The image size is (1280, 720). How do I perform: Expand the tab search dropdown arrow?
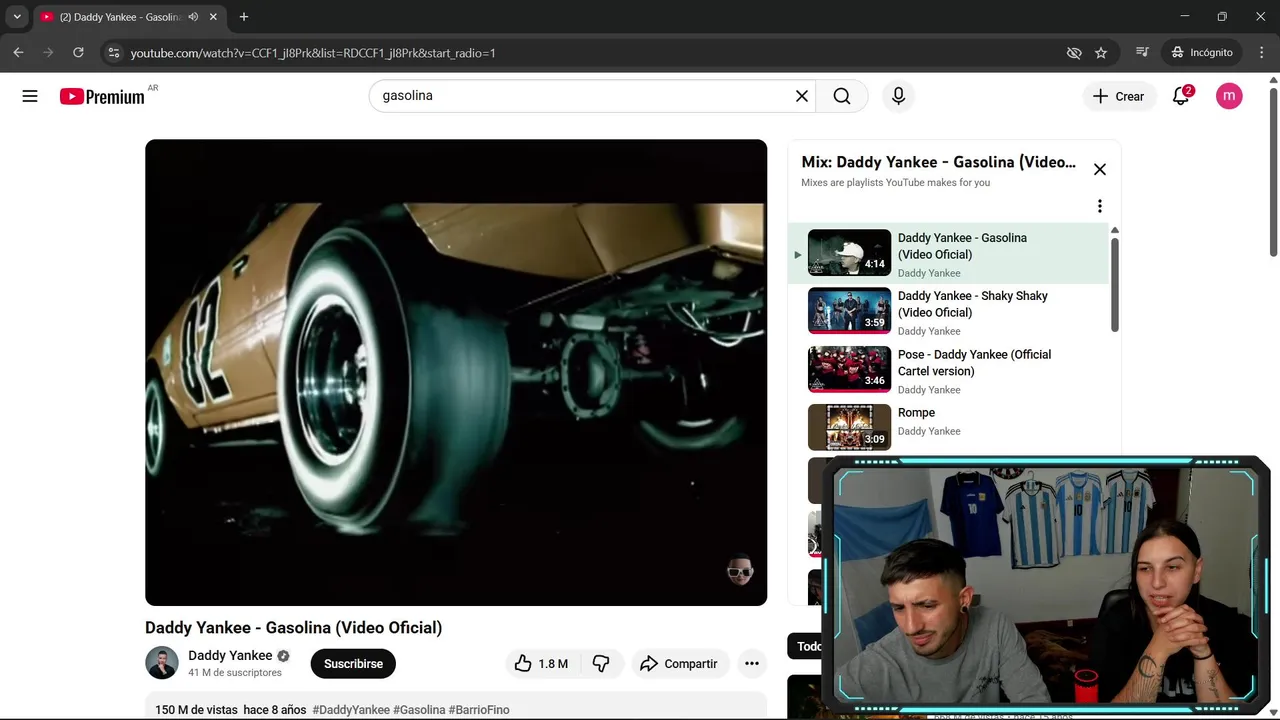[17, 17]
